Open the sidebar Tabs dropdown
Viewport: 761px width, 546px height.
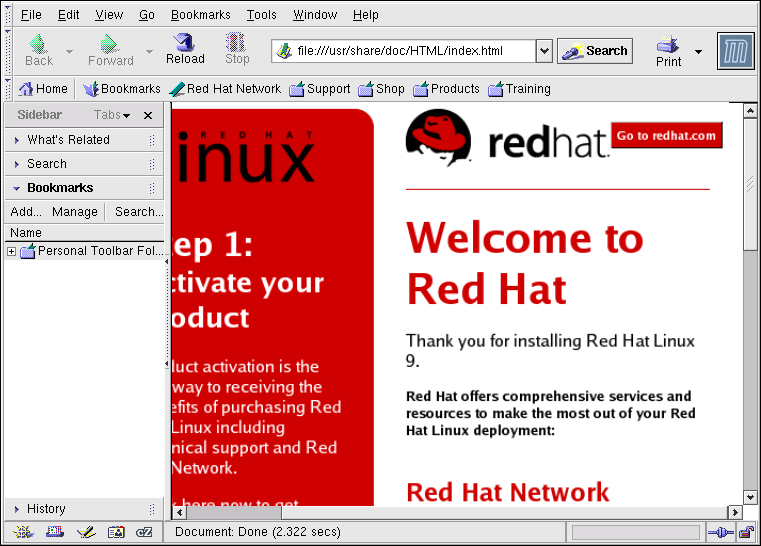[x=113, y=116]
